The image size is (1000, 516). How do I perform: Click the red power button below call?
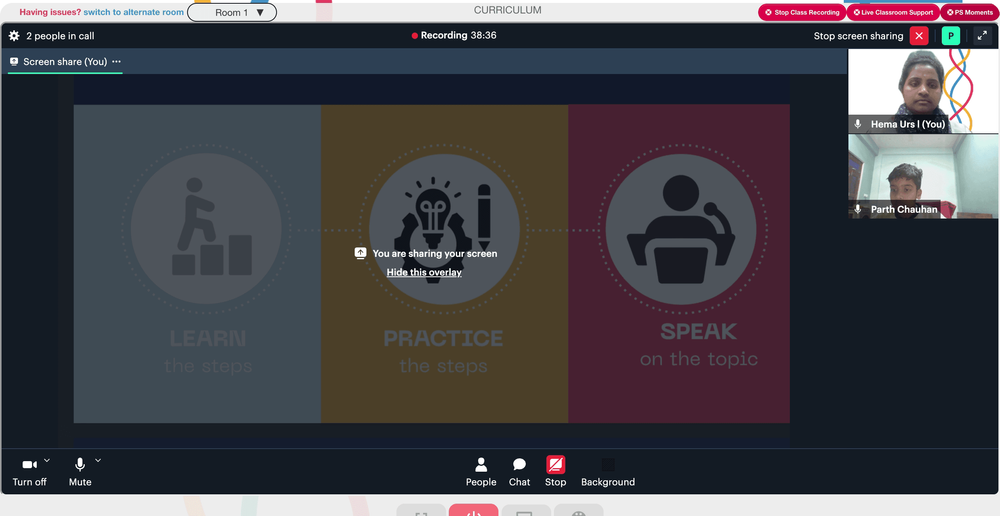click(x=473, y=510)
